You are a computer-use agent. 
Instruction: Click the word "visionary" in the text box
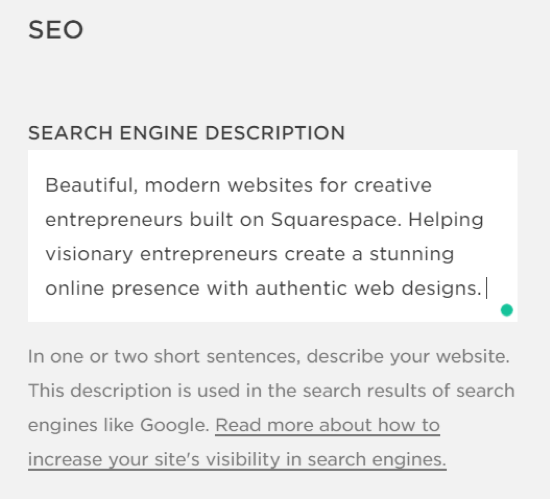(89, 254)
